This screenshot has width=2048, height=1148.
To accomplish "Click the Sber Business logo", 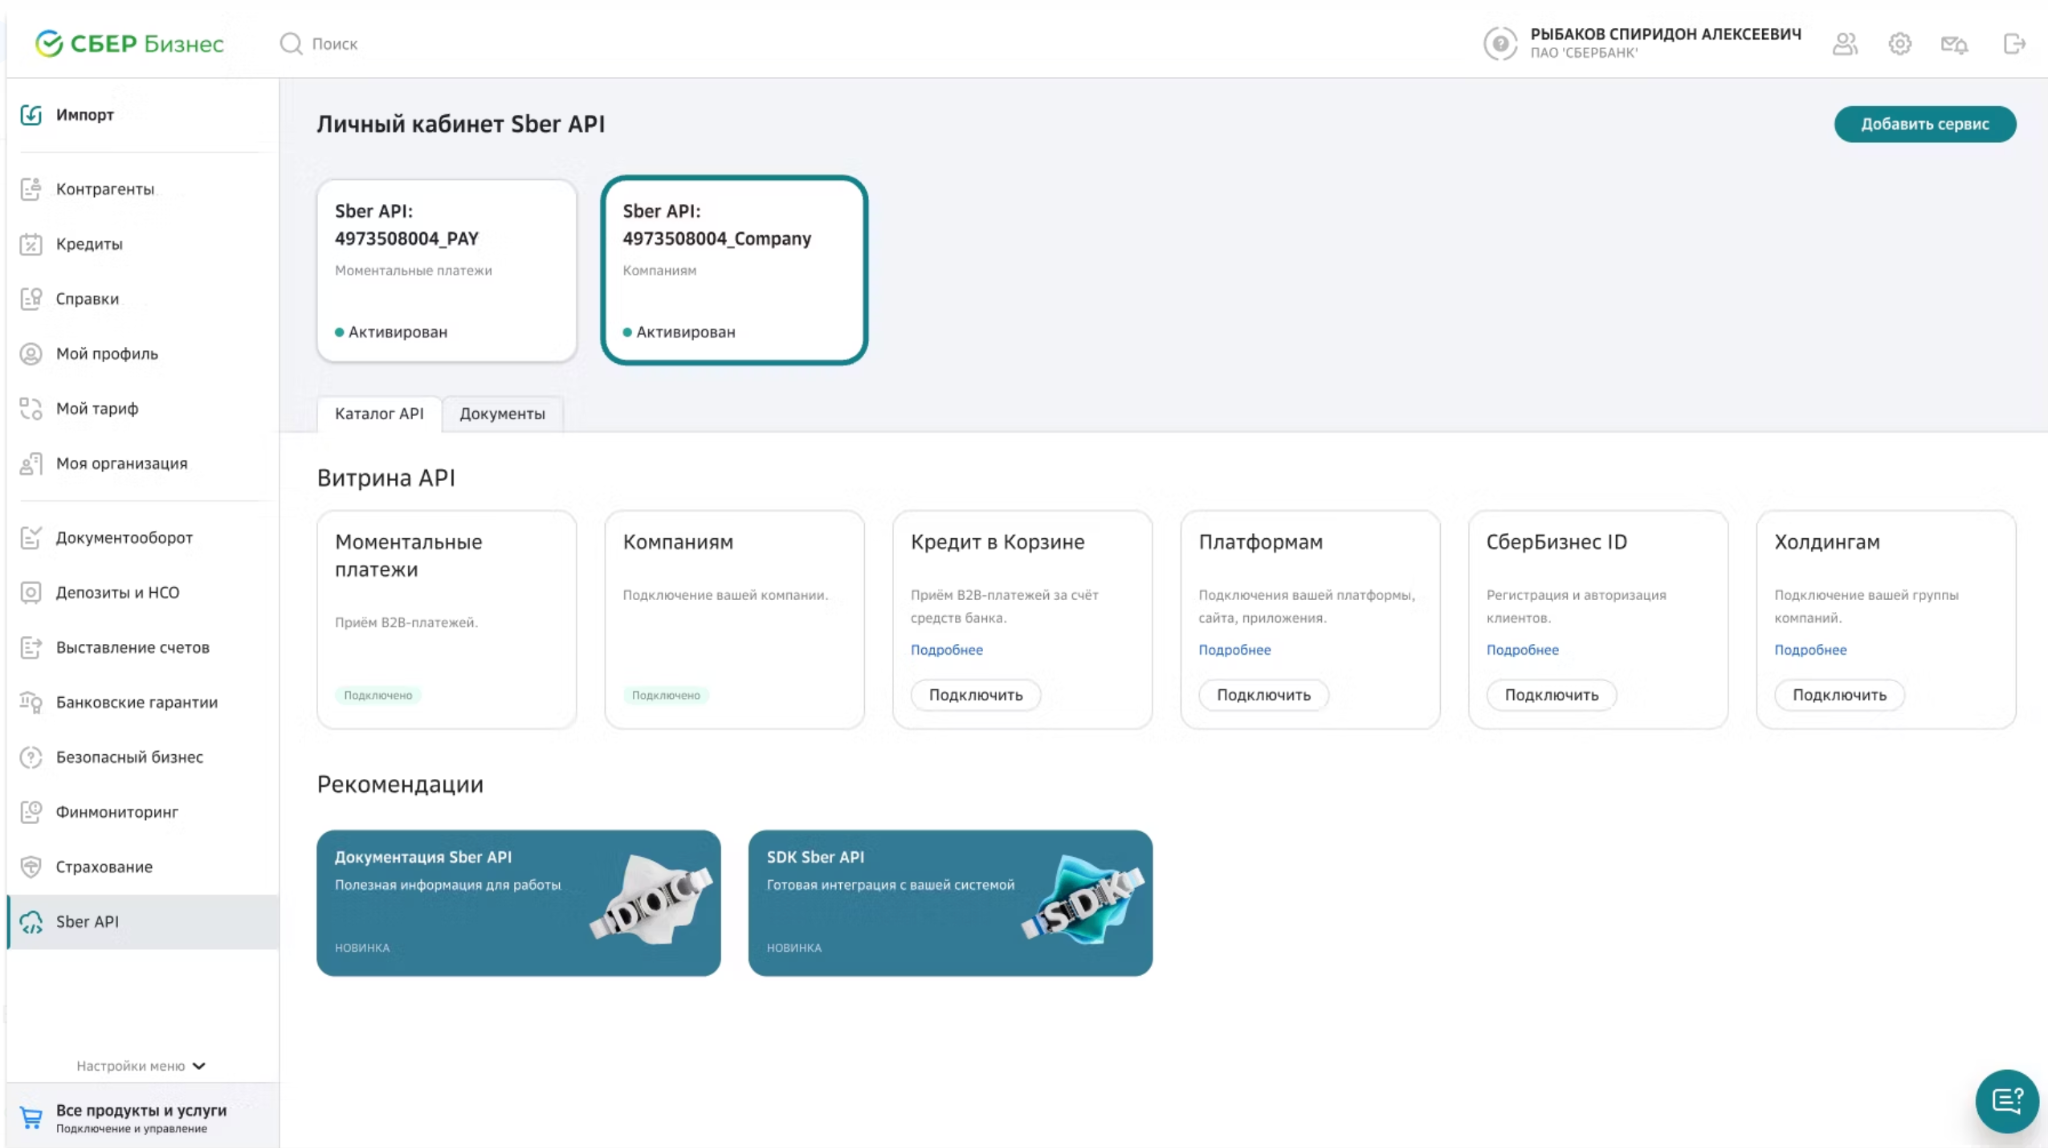I will [129, 43].
